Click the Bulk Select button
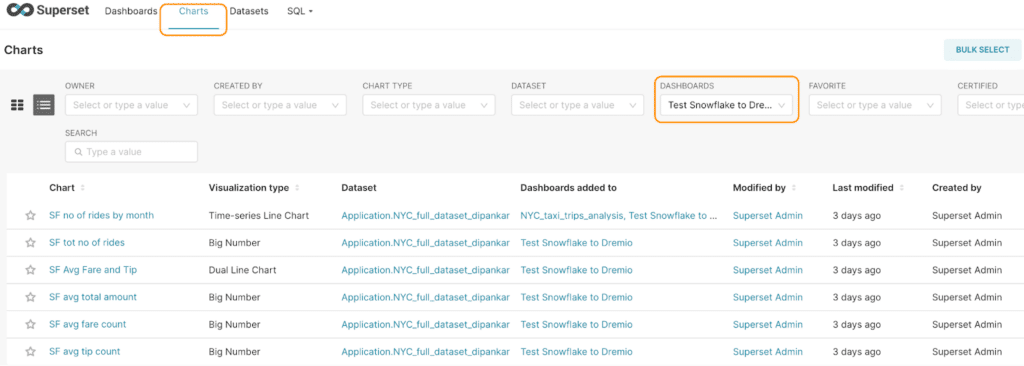The width and height of the screenshot is (1024, 366). pyautogui.click(x=982, y=50)
